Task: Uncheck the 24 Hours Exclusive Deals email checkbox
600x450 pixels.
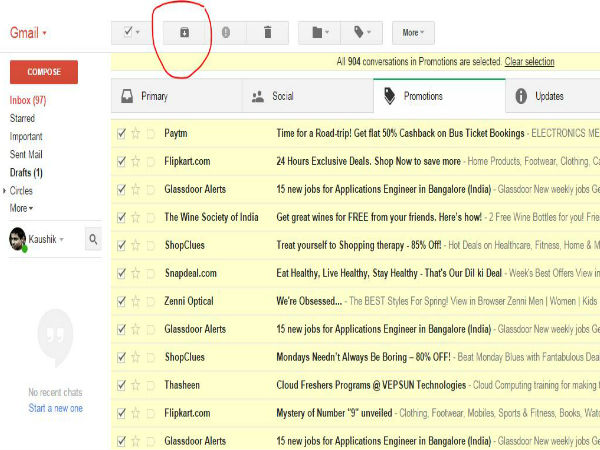Action: [x=121, y=161]
